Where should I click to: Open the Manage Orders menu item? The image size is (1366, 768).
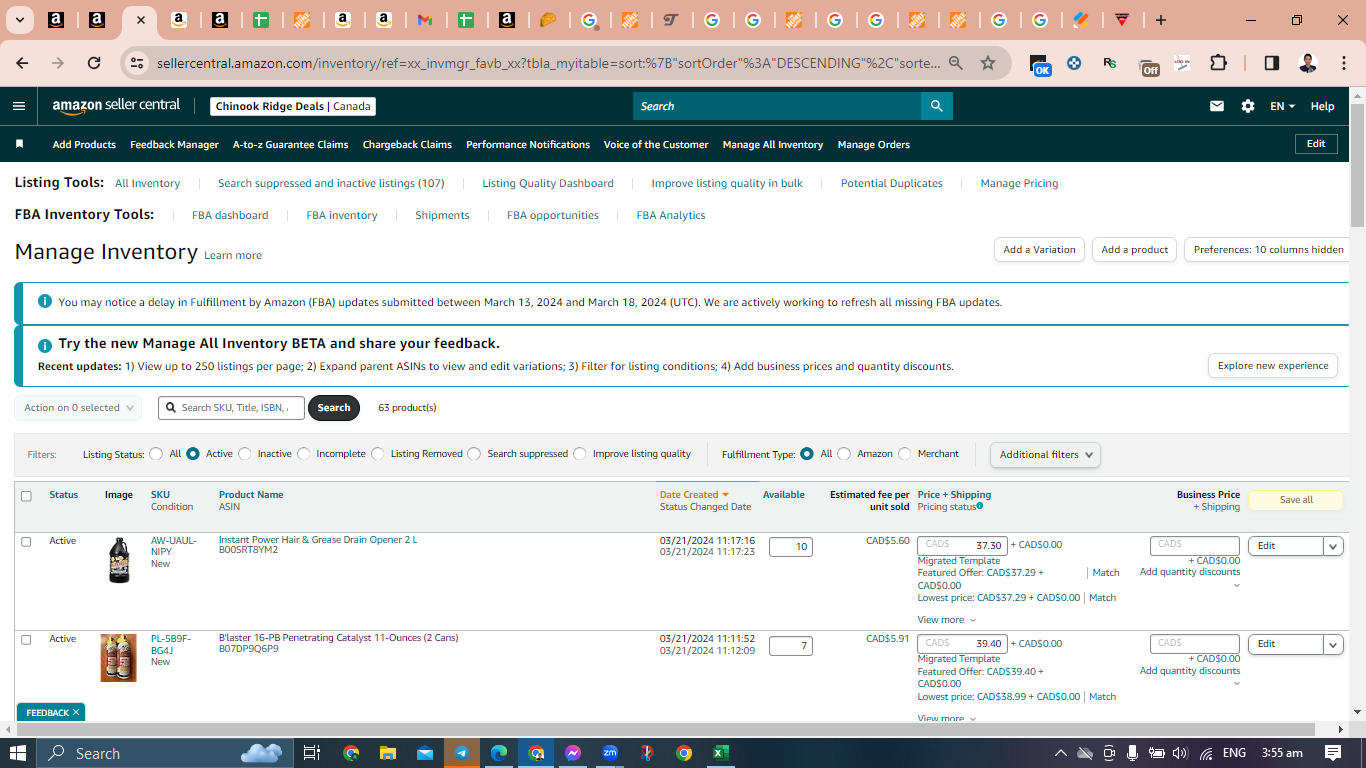[x=874, y=145]
